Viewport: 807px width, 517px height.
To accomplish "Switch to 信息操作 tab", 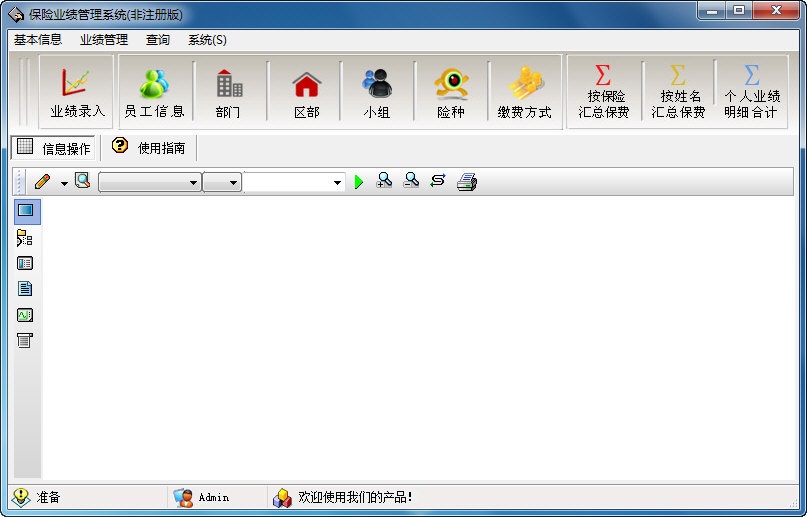I will pos(54,148).
